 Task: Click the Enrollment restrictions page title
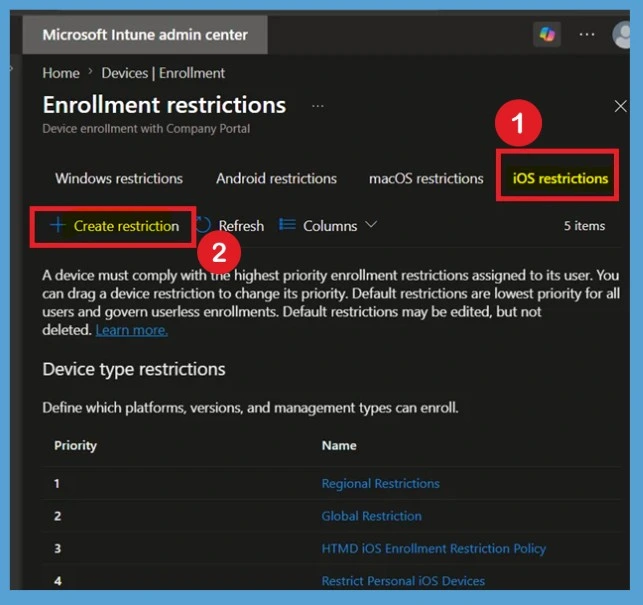click(x=164, y=105)
